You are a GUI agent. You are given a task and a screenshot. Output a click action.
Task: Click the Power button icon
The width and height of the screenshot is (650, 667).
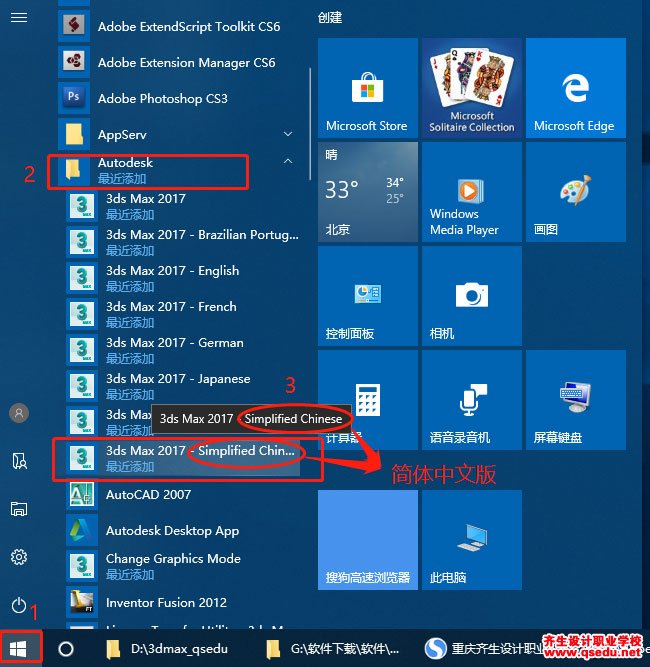pyautogui.click(x=19, y=605)
